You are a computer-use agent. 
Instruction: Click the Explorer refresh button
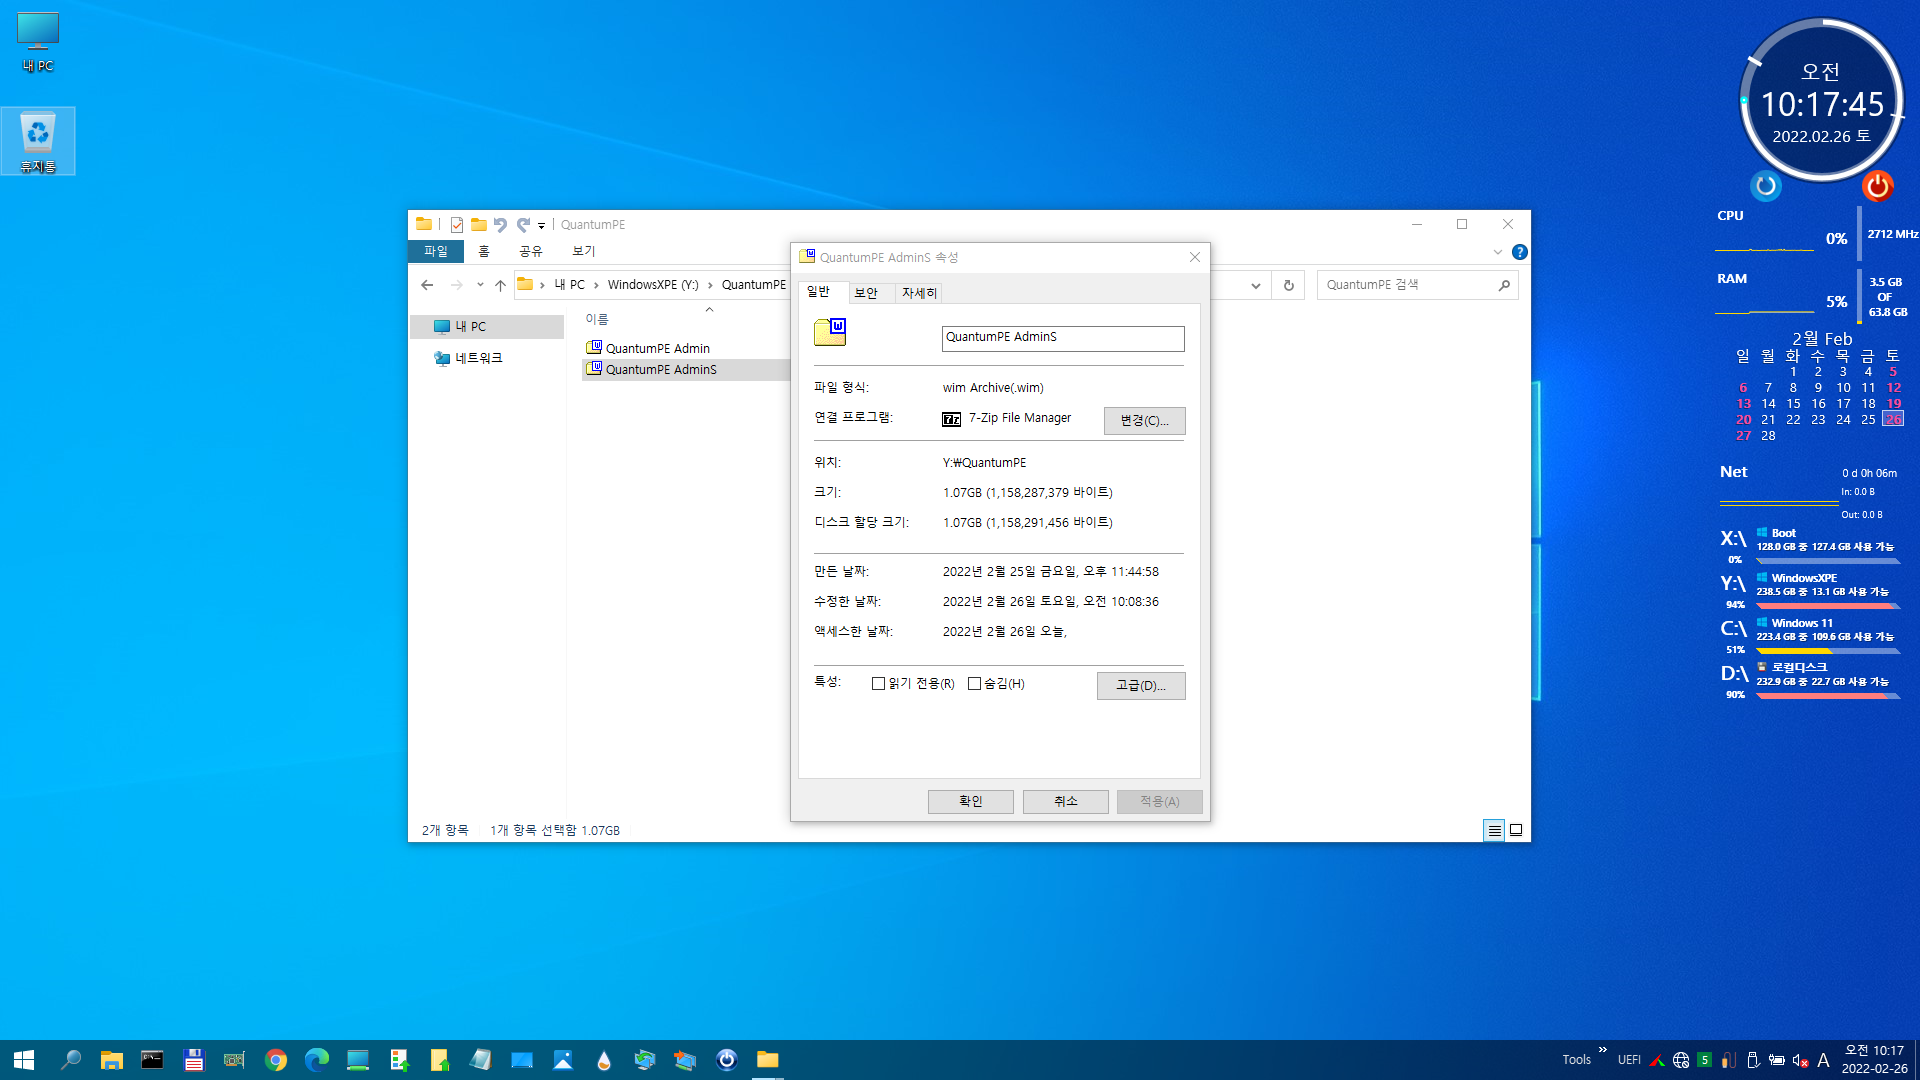(1288, 285)
